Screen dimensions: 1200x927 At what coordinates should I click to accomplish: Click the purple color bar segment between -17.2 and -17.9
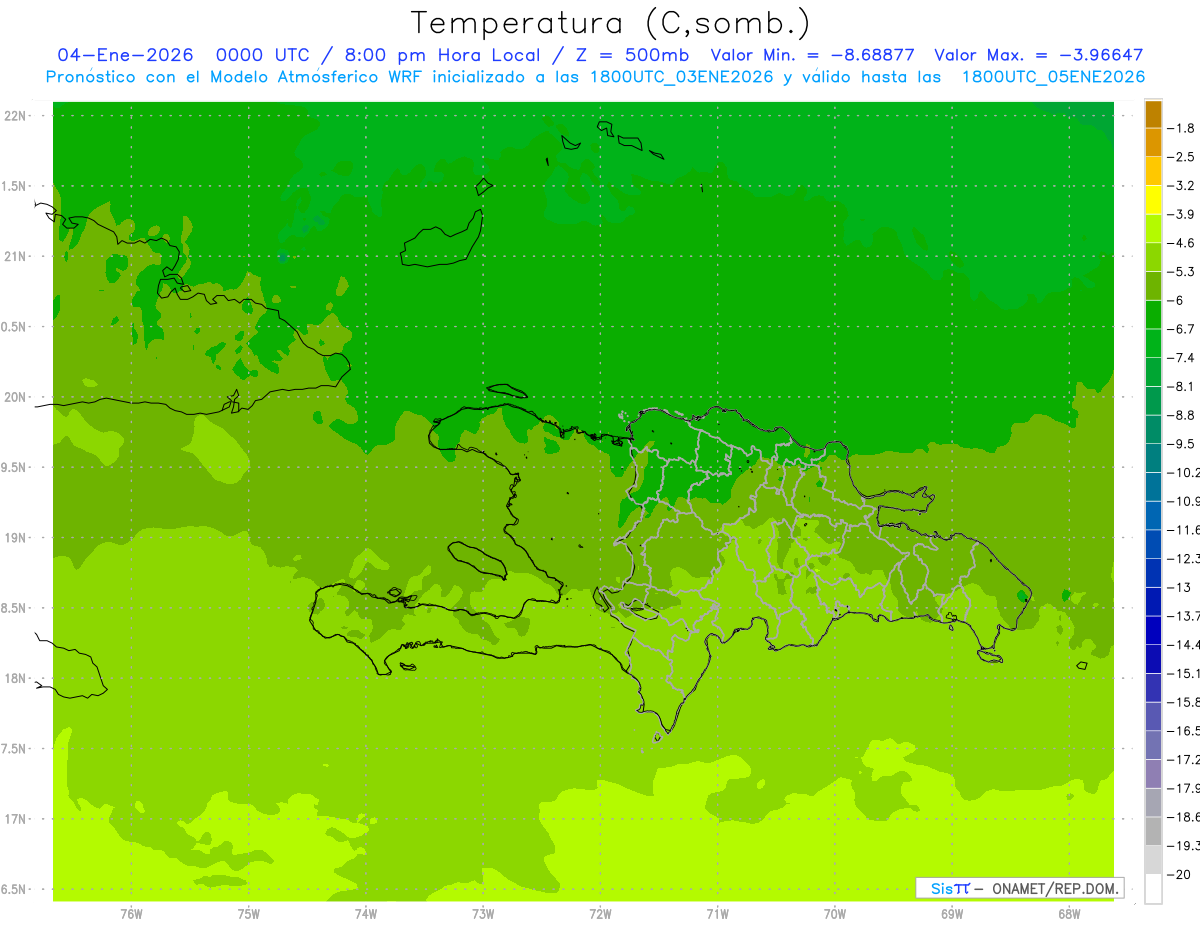(x=1153, y=773)
